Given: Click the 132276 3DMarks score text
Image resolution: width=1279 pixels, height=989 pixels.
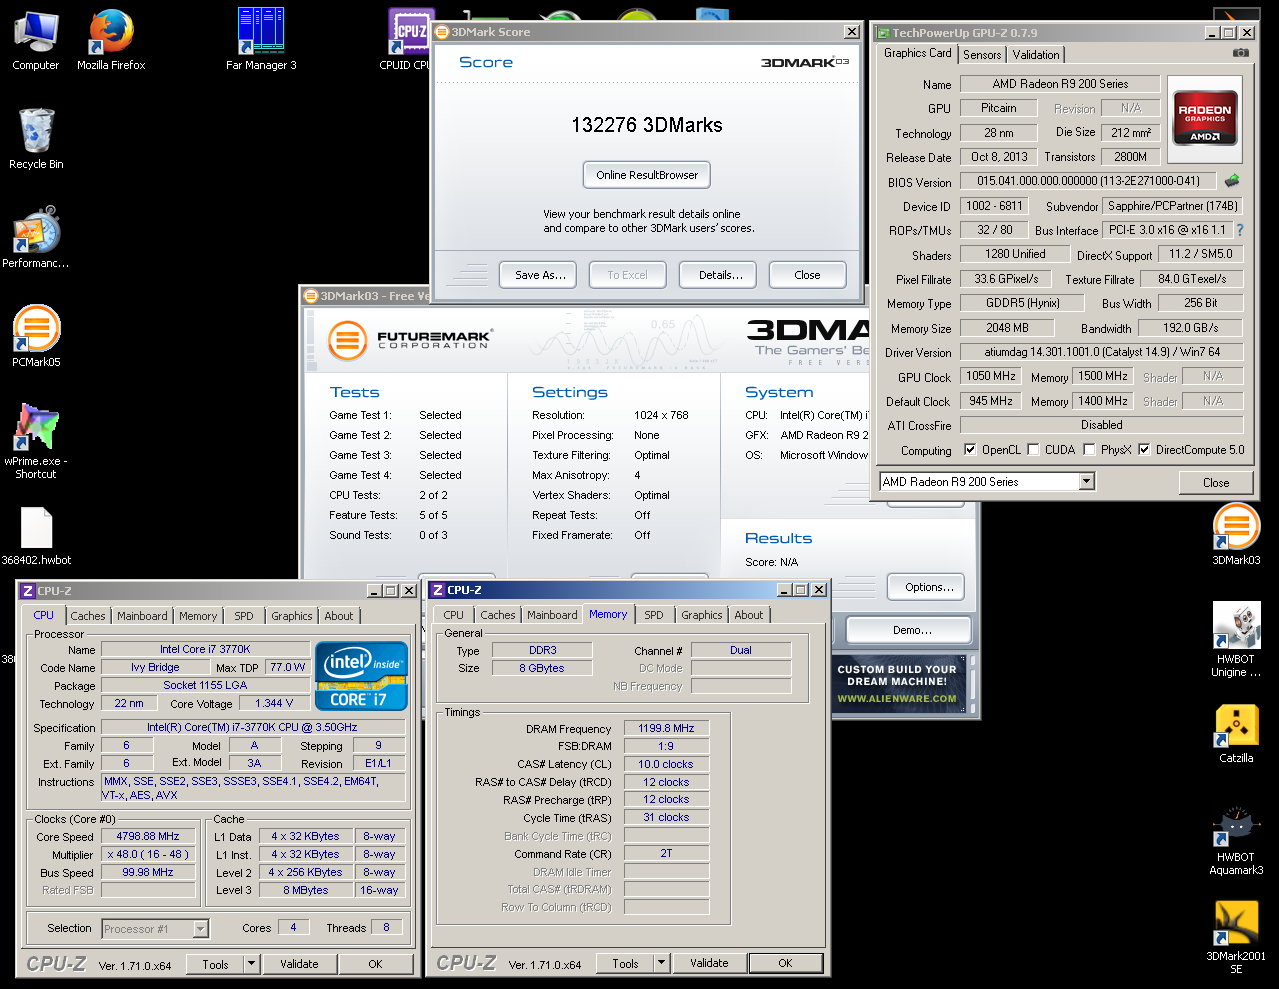Looking at the screenshot, I should click(647, 125).
